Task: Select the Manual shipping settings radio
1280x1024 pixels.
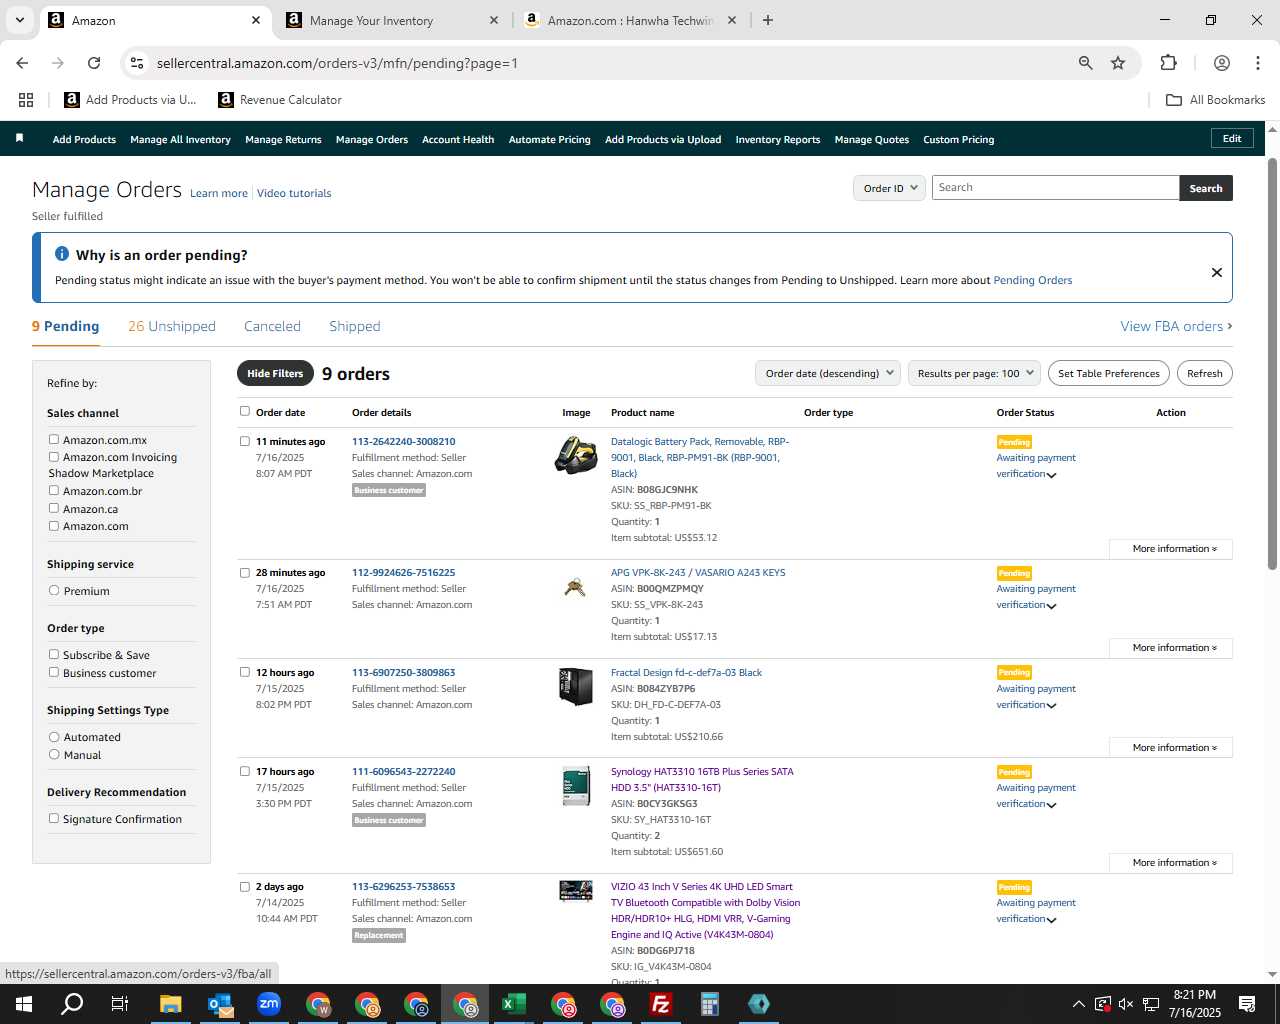Action: click(x=54, y=754)
